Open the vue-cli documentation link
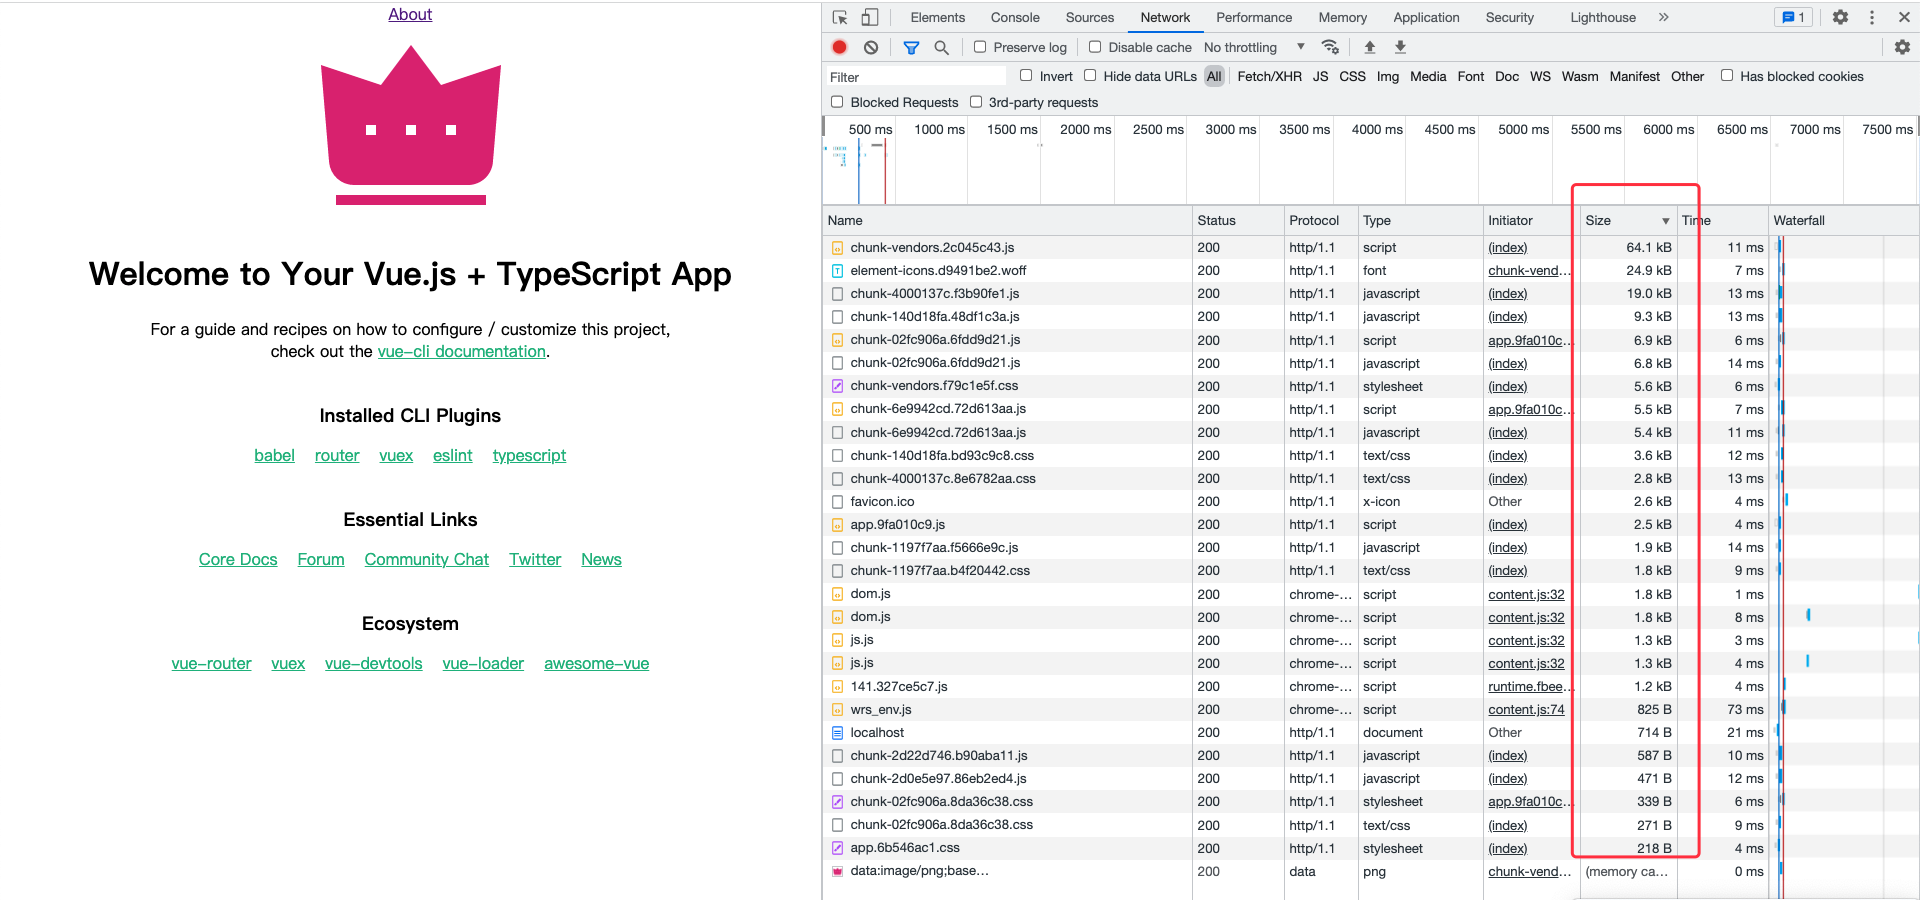The width and height of the screenshot is (1920, 900). [462, 351]
